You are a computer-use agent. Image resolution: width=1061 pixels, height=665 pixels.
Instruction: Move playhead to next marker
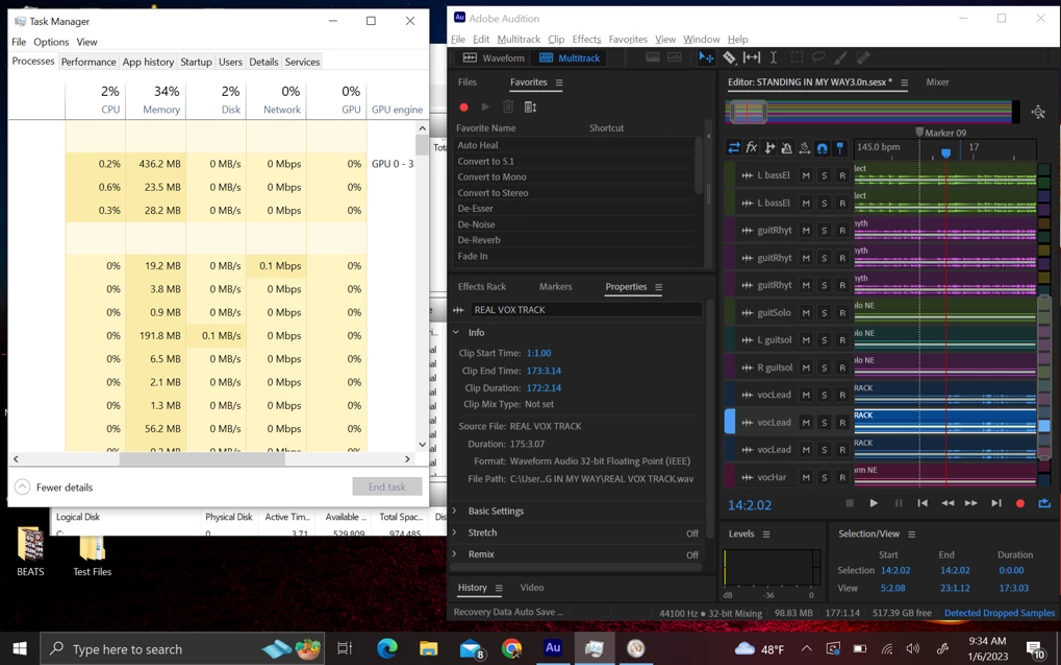coord(996,503)
